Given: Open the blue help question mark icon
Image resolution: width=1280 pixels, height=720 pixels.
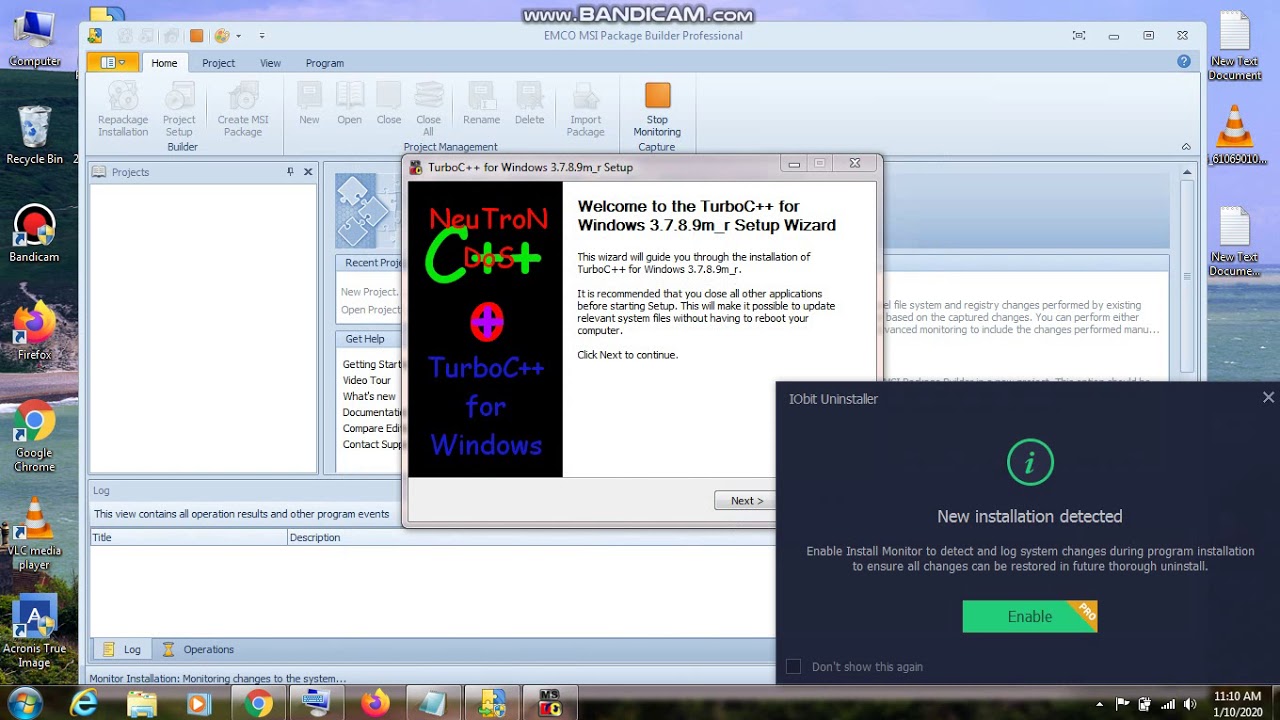Looking at the screenshot, I should (x=1184, y=61).
